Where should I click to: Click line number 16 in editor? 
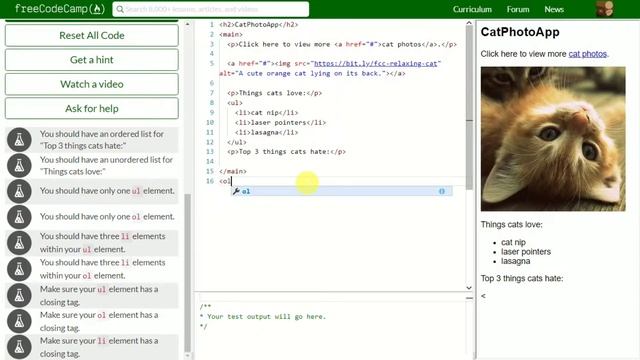coord(210,181)
